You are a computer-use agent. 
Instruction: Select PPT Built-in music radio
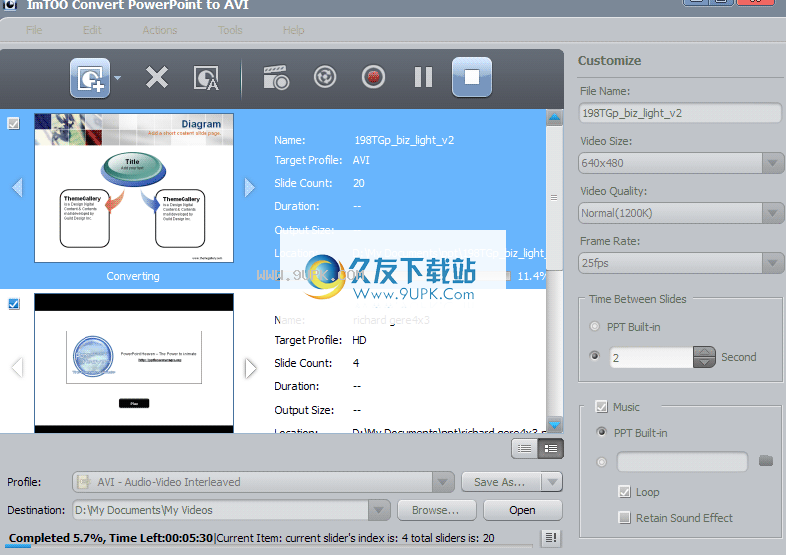tap(602, 432)
